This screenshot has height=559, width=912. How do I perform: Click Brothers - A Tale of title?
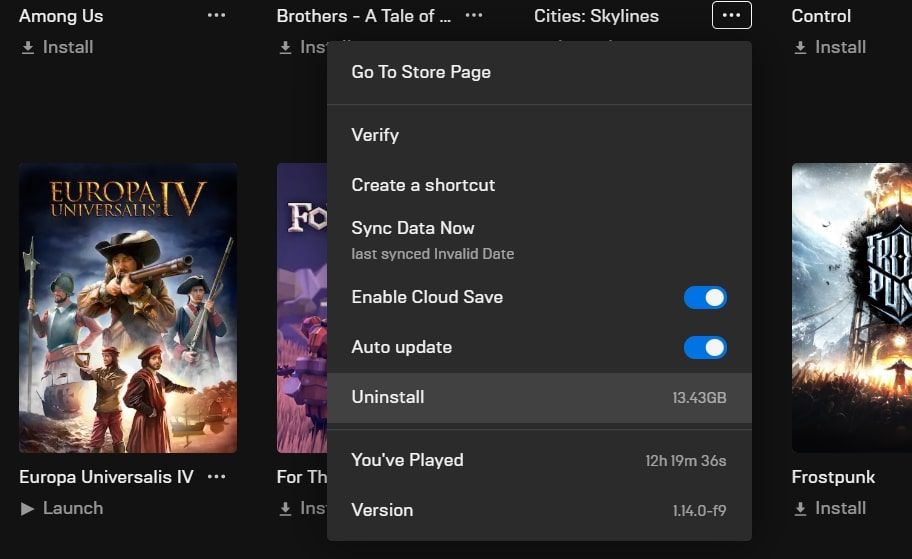[x=364, y=16]
